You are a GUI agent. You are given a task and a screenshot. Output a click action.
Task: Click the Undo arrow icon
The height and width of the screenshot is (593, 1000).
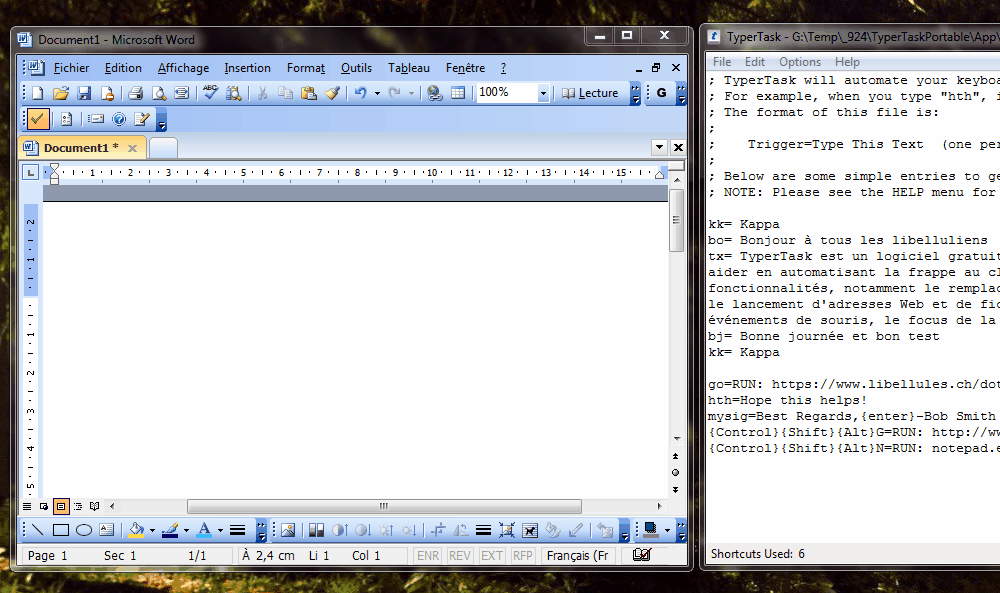tap(361, 94)
